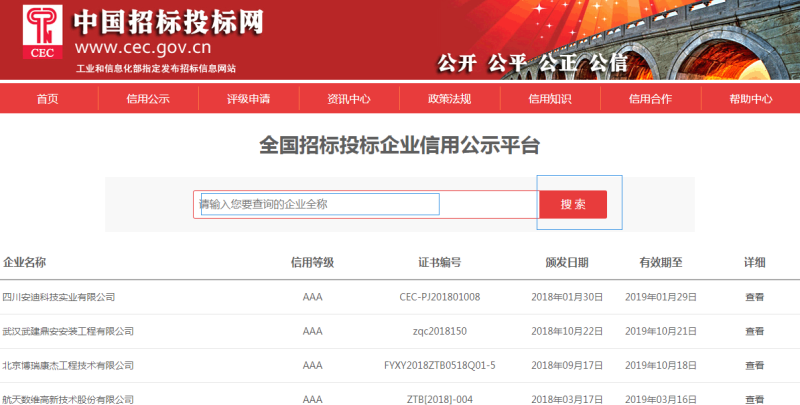Open the 帮助中心 menu item
This screenshot has width=800, height=405.
[751, 99]
